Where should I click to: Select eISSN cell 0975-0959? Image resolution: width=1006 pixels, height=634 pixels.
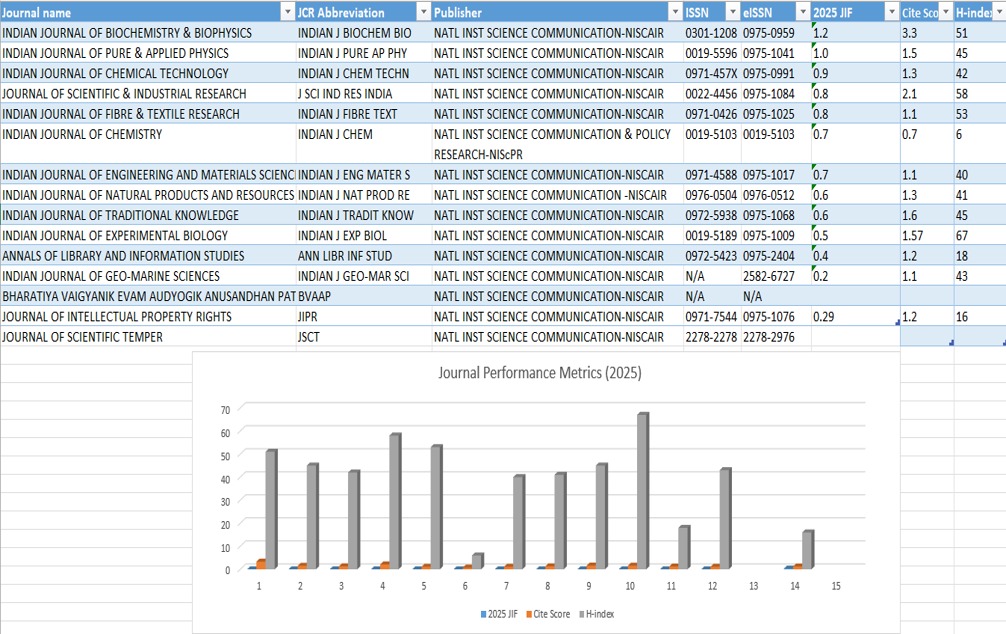pyautogui.click(x=776, y=33)
